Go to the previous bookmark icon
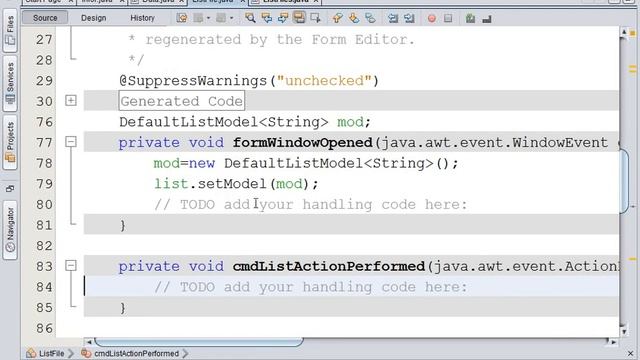The image size is (640, 360). 337,18
